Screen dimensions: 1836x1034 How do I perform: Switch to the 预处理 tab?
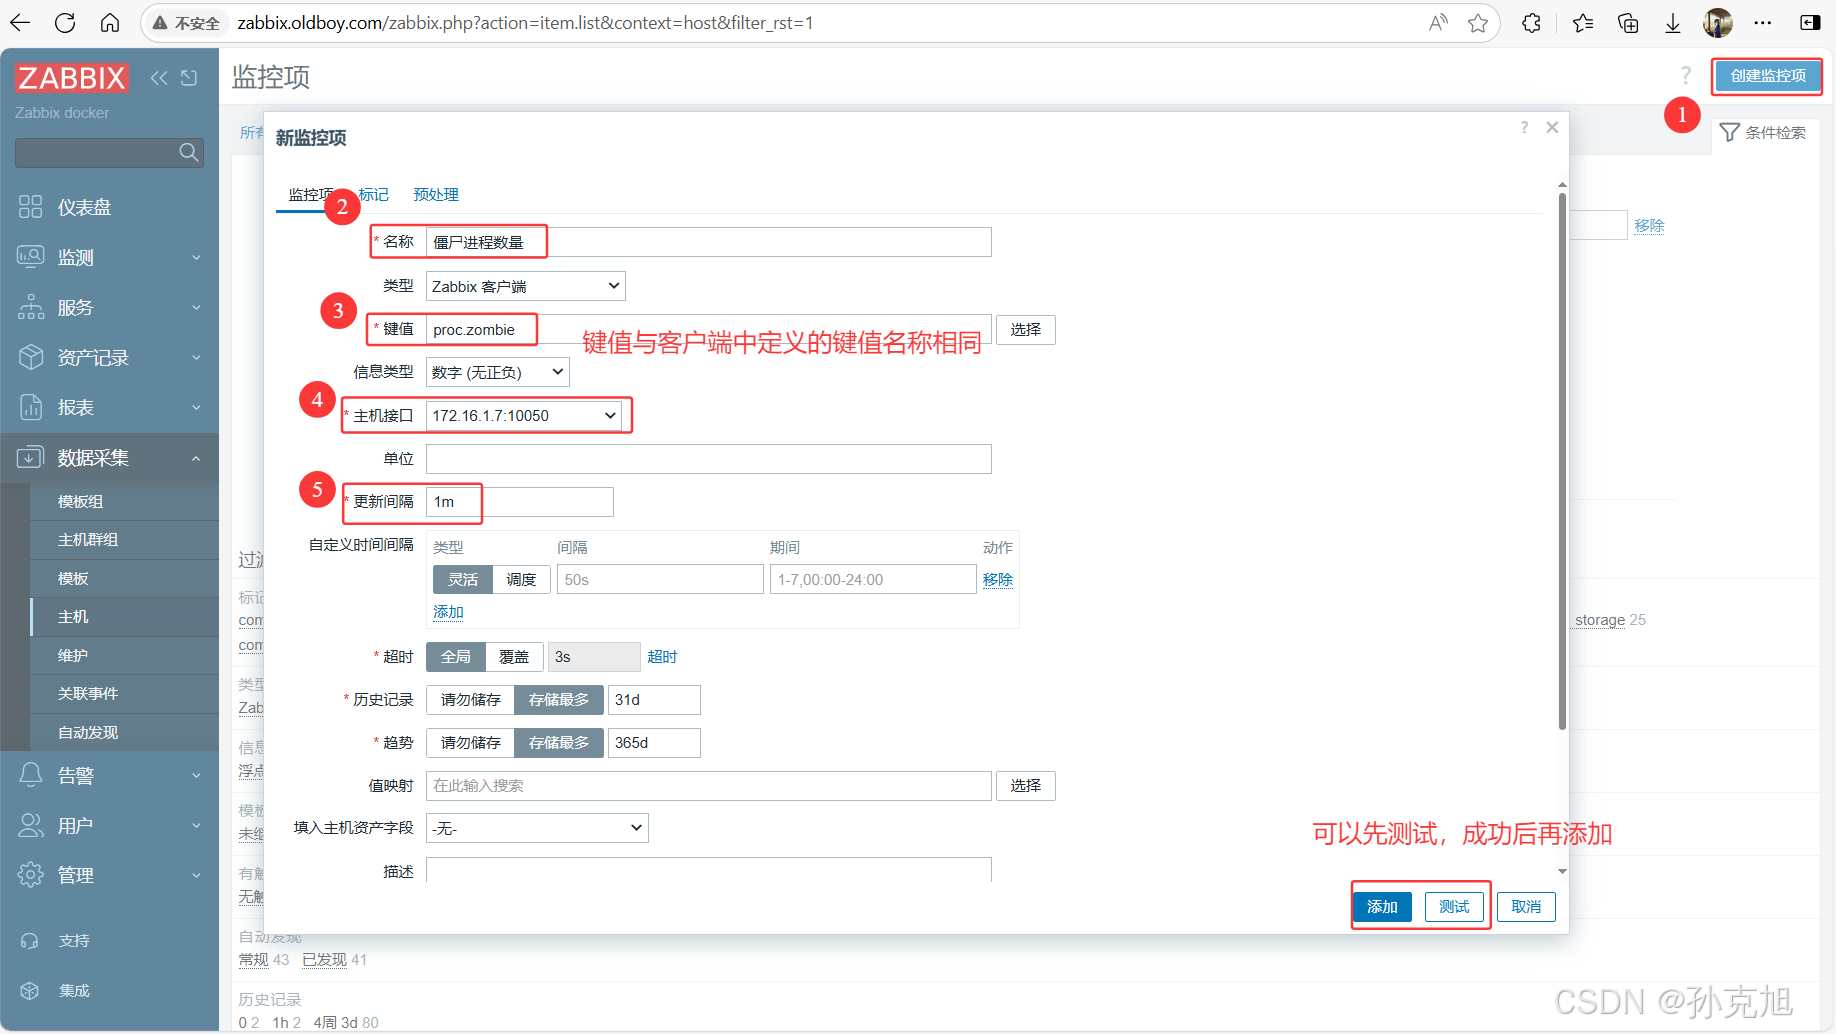pos(436,195)
